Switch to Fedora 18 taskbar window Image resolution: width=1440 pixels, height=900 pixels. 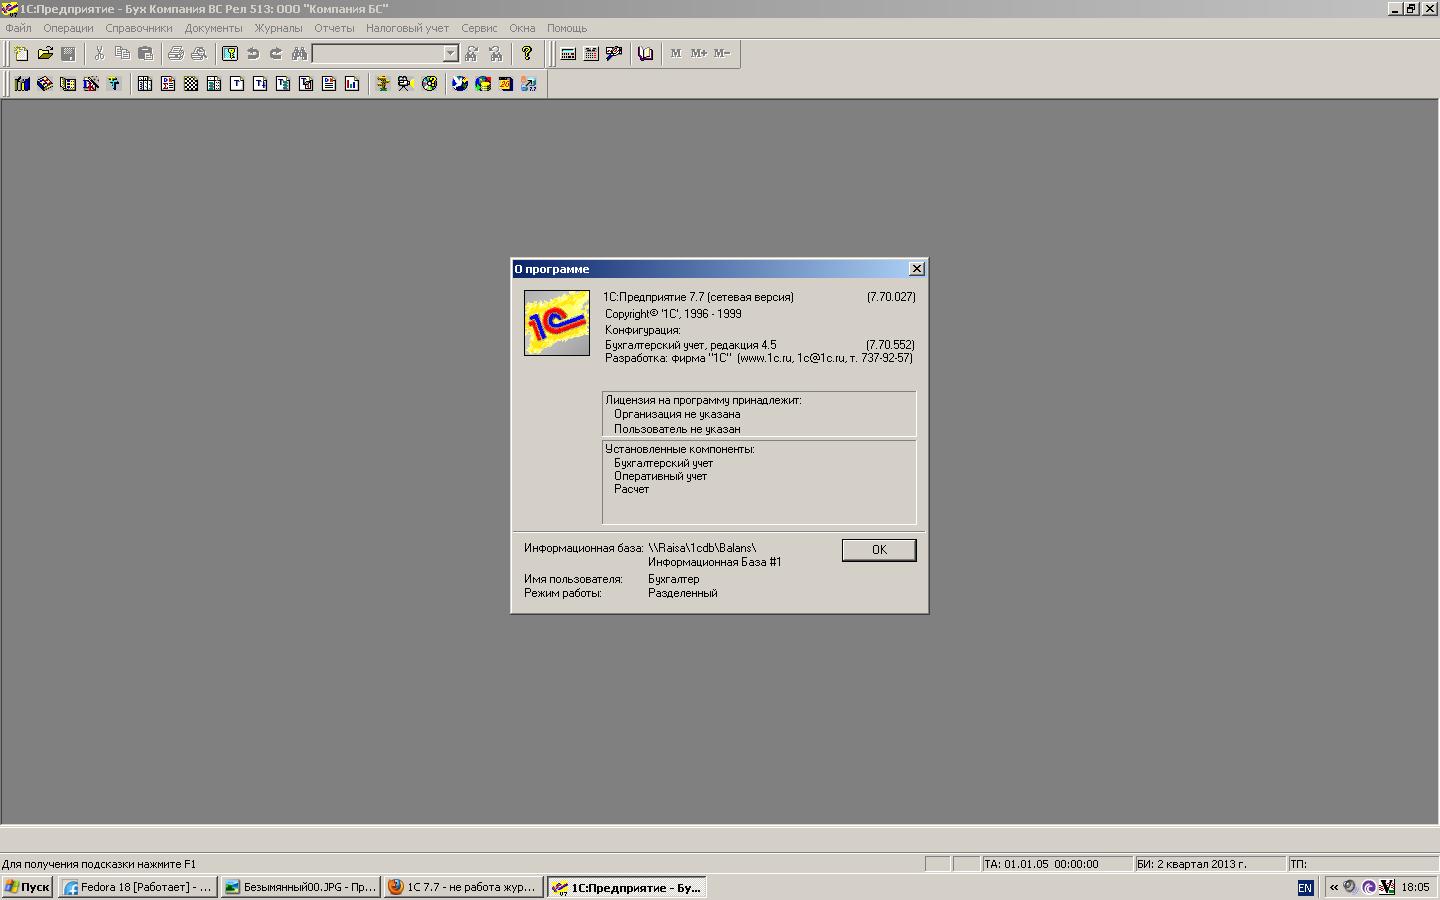[137, 887]
